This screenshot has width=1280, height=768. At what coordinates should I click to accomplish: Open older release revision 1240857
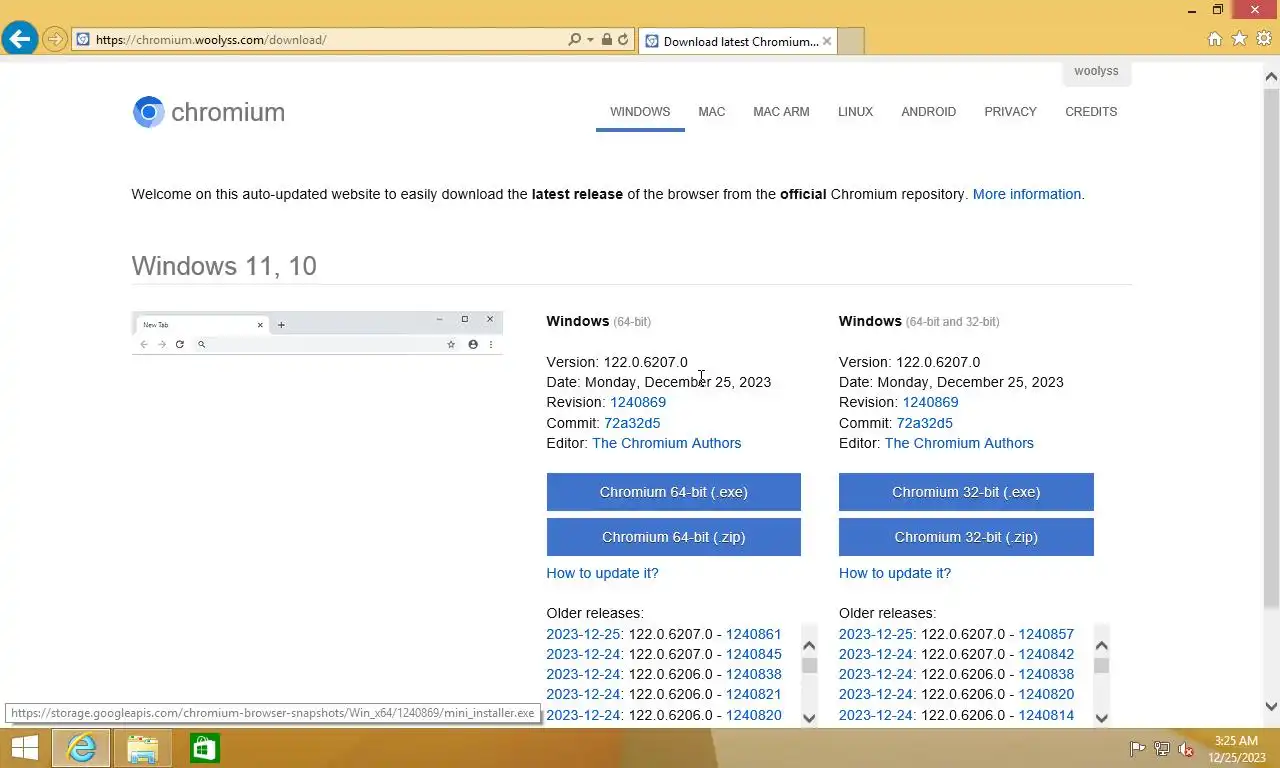(x=1046, y=634)
